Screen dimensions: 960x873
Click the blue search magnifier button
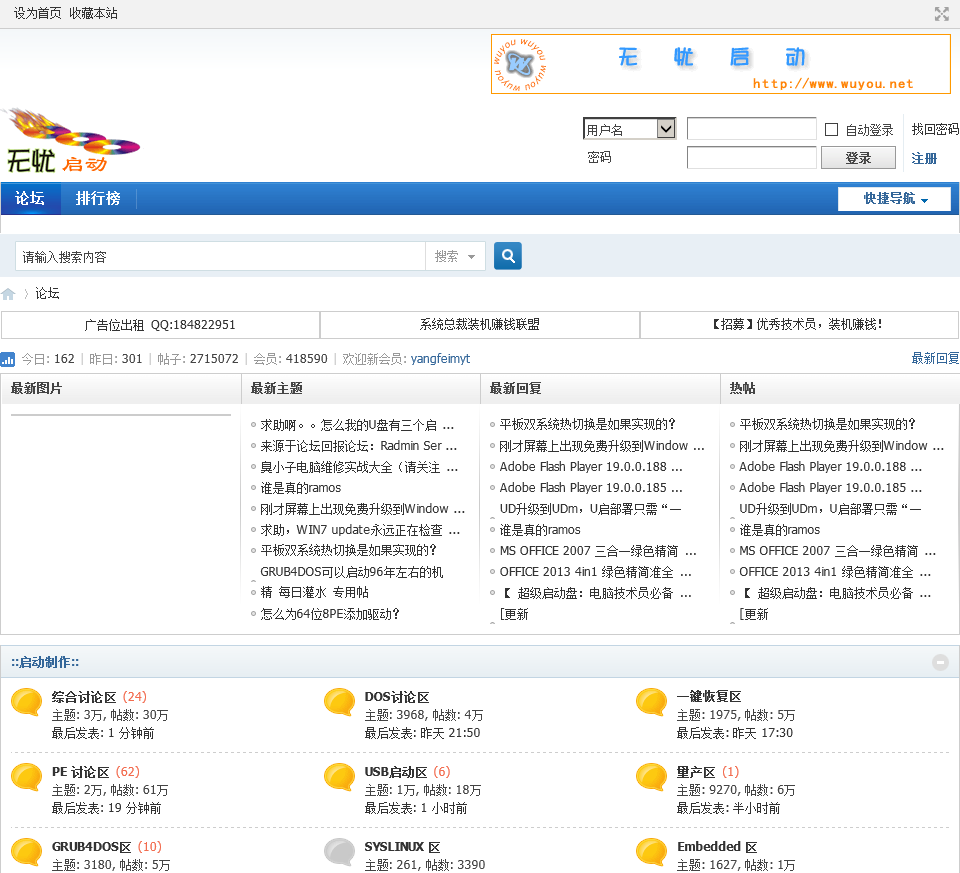(508, 256)
